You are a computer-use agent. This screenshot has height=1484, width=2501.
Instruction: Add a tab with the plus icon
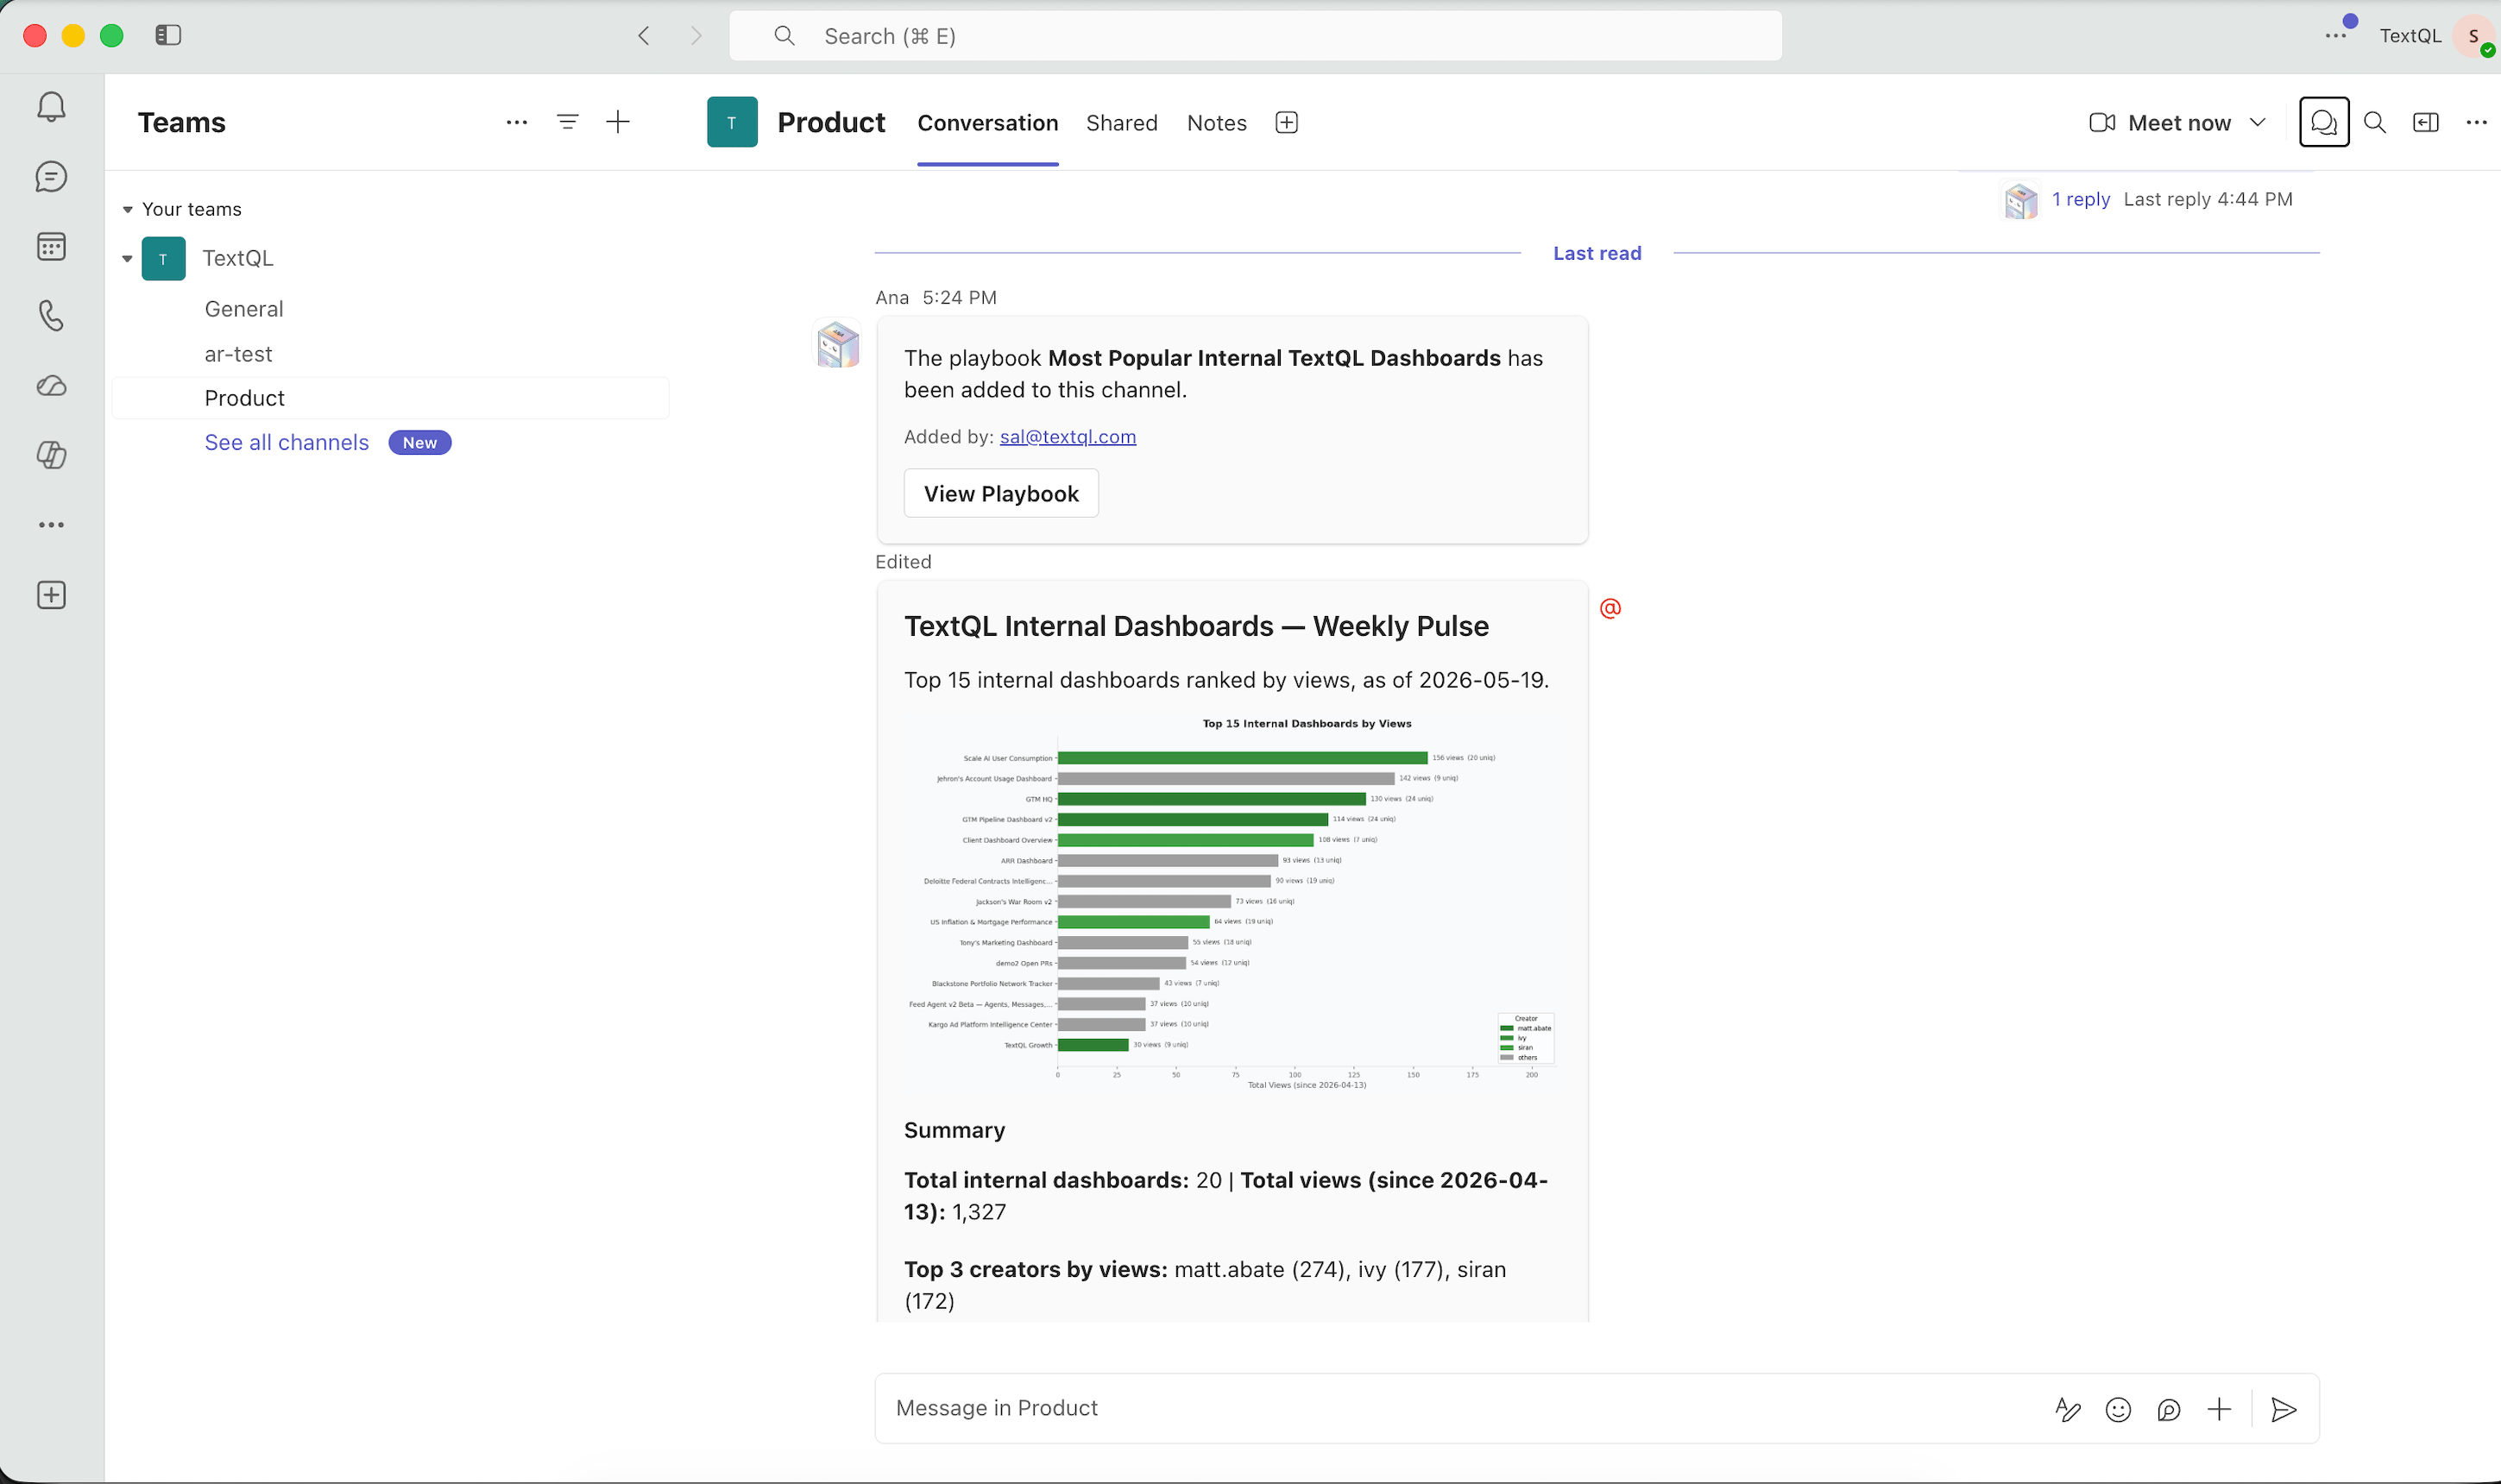coord(1287,122)
